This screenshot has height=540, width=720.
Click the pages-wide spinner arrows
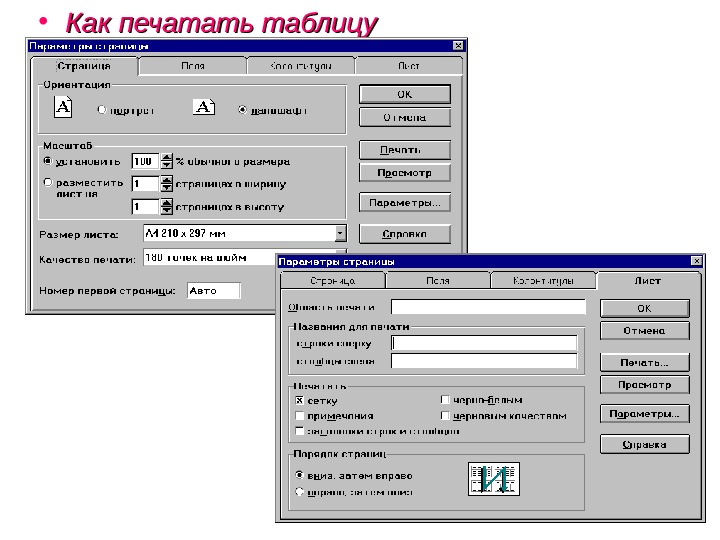click(x=167, y=184)
